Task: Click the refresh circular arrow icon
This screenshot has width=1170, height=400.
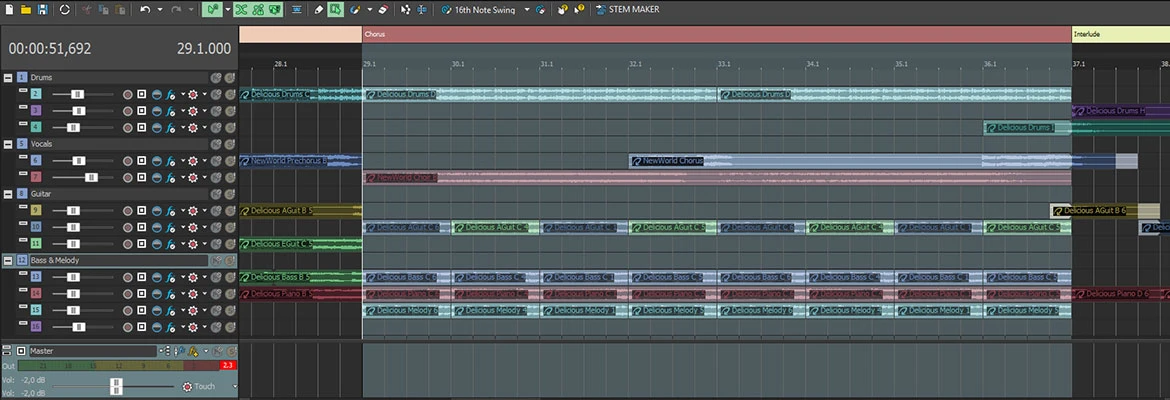Action: tap(65, 9)
